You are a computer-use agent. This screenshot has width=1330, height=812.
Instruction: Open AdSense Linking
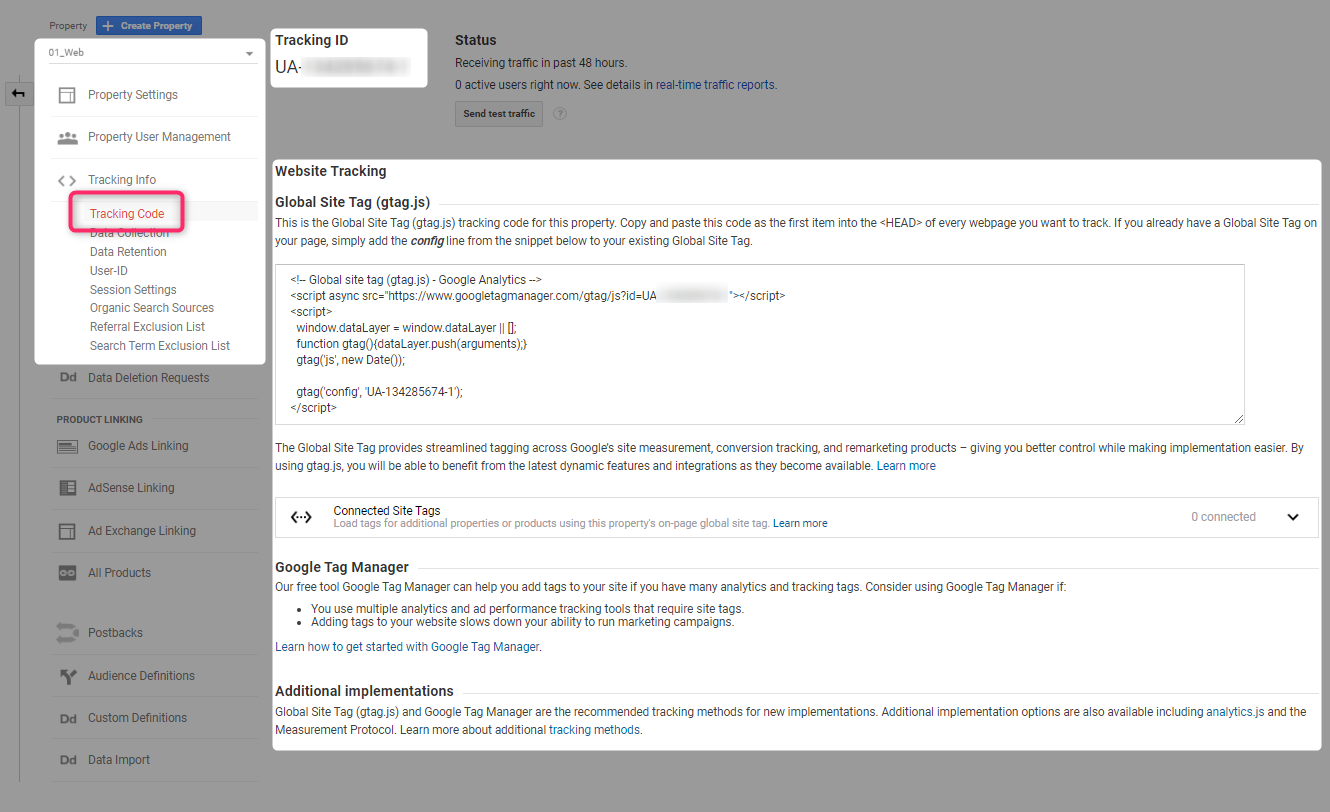(x=131, y=488)
